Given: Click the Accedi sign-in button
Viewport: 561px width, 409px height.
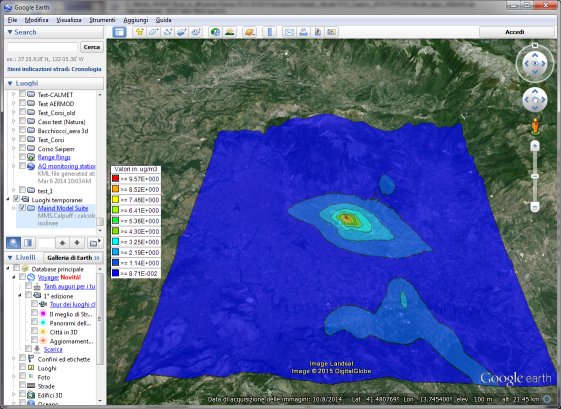Looking at the screenshot, I should coord(514,32).
